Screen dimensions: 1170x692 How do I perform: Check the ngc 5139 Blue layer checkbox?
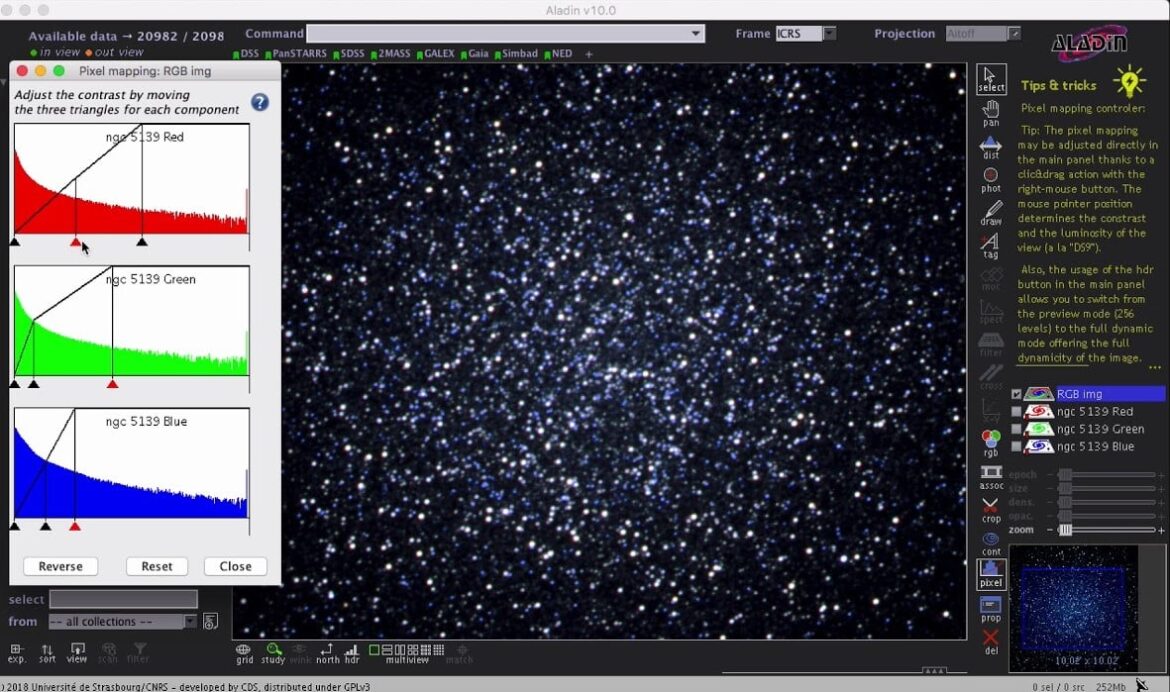(1017, 447)
